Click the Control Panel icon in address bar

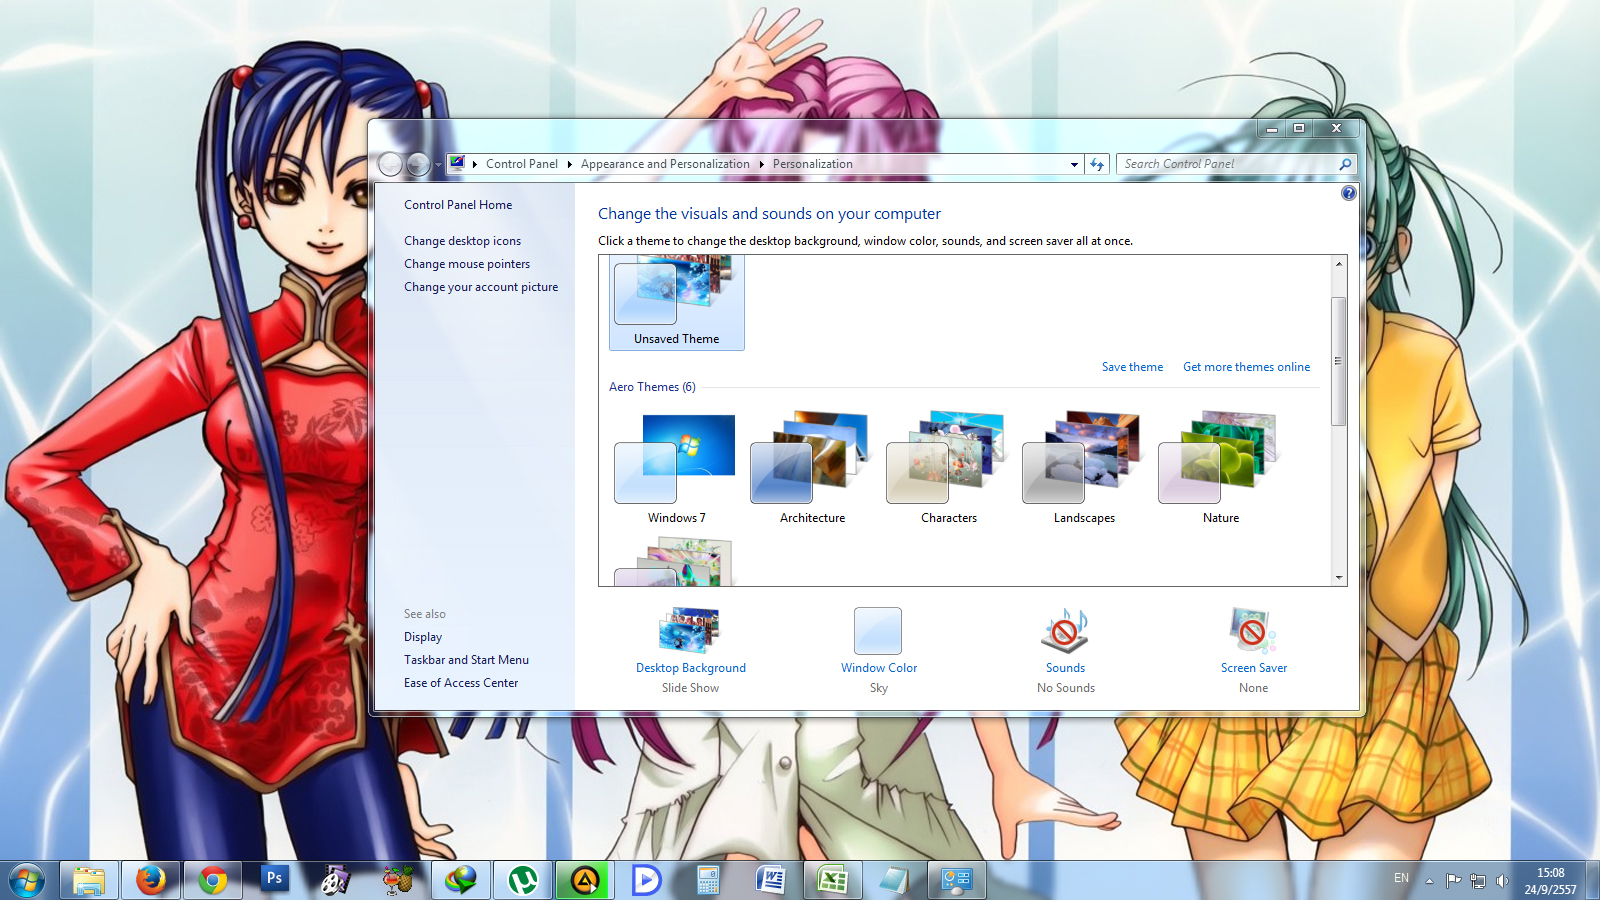click(x=457, y=163)
